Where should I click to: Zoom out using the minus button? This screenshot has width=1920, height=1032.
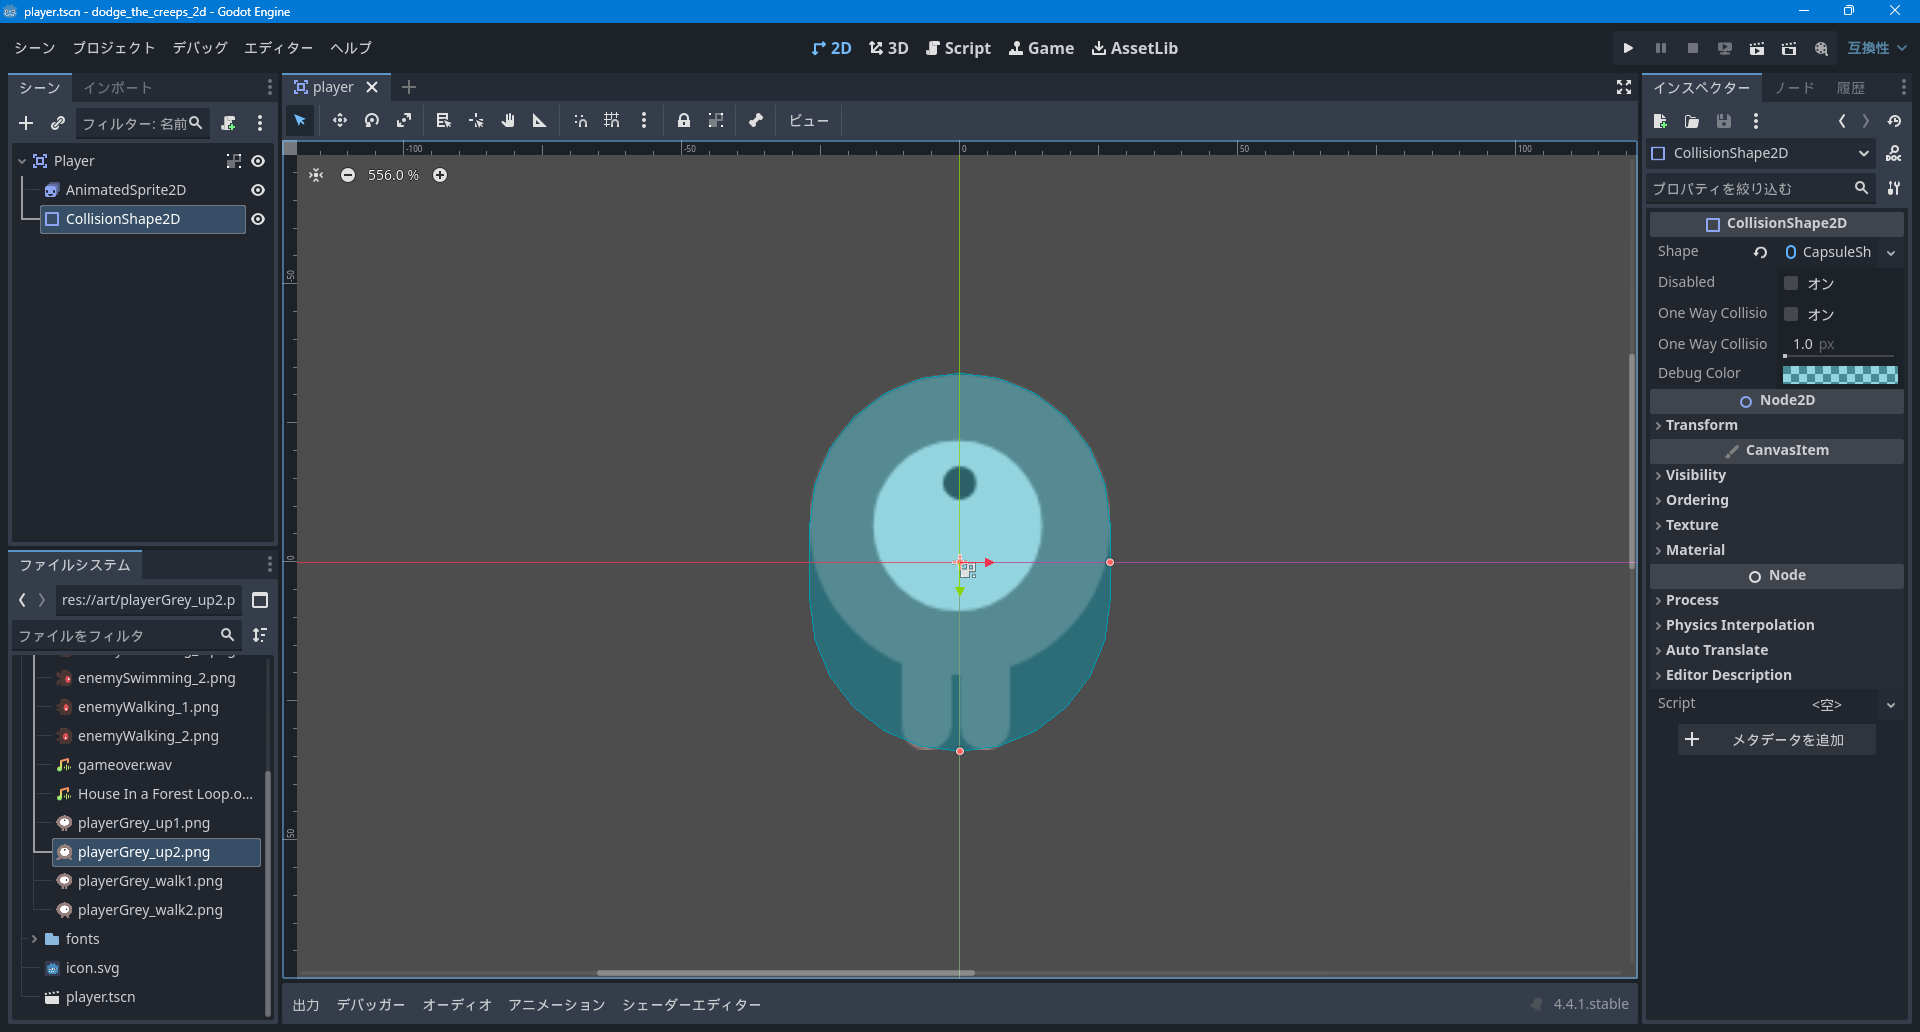tap(348, 175)
